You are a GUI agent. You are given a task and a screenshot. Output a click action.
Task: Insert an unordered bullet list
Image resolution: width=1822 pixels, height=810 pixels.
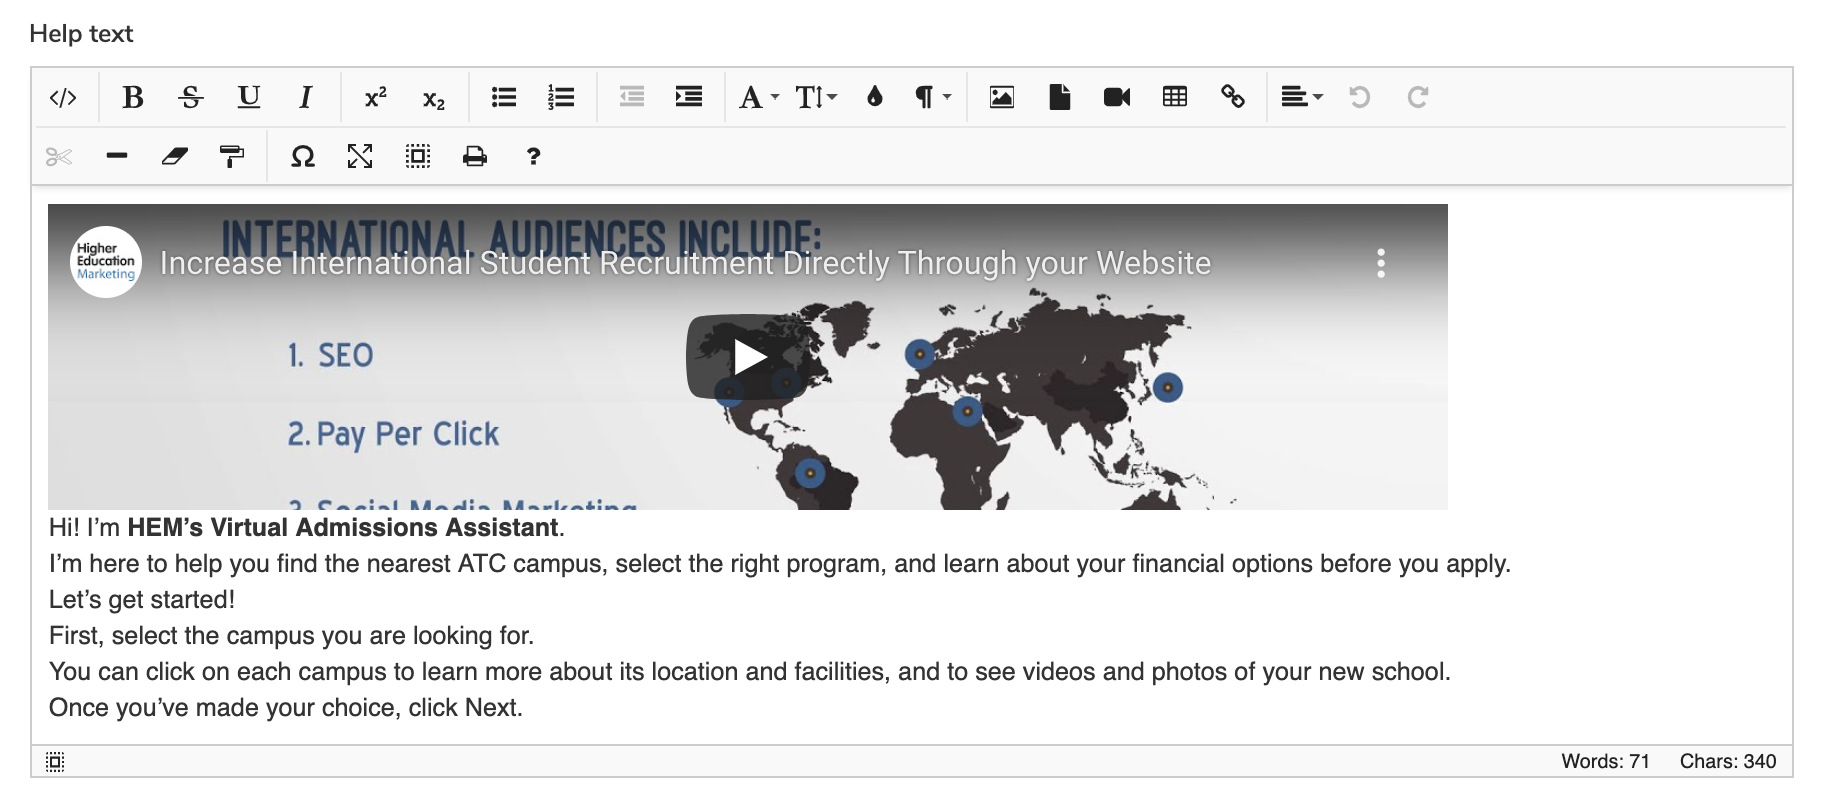[503, 97]
